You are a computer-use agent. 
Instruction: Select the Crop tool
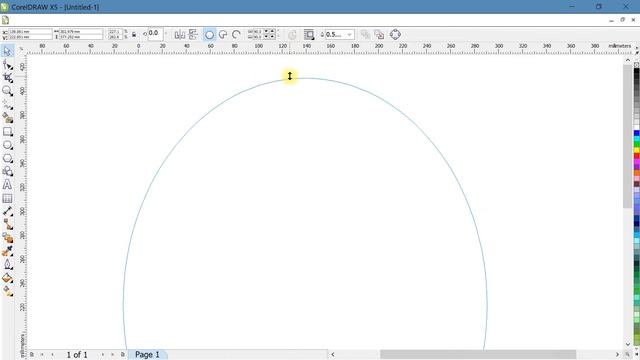pyautogui.click(x=7, y=78)
